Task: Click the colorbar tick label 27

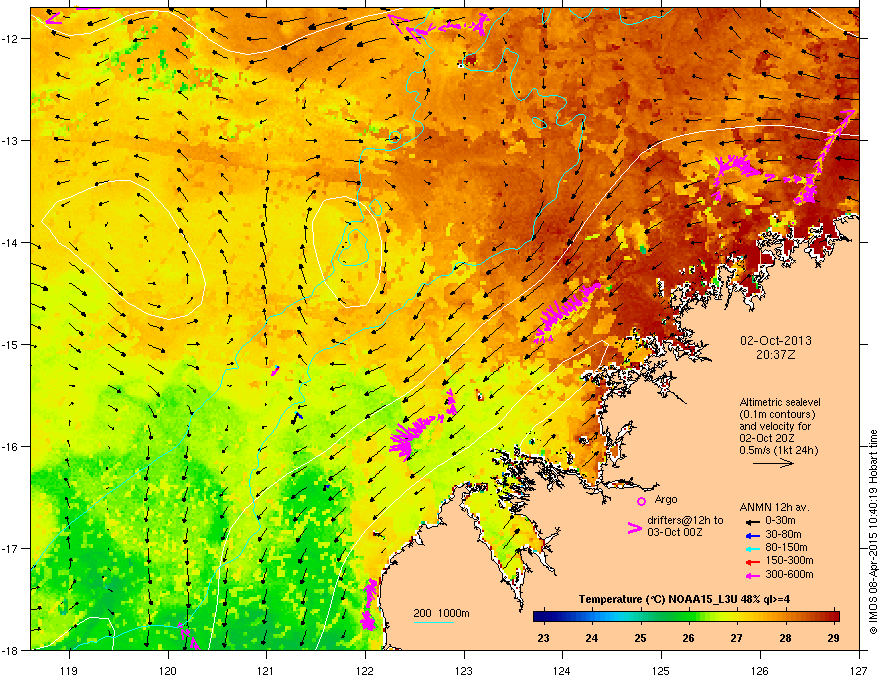Action: tap(736, 638)
